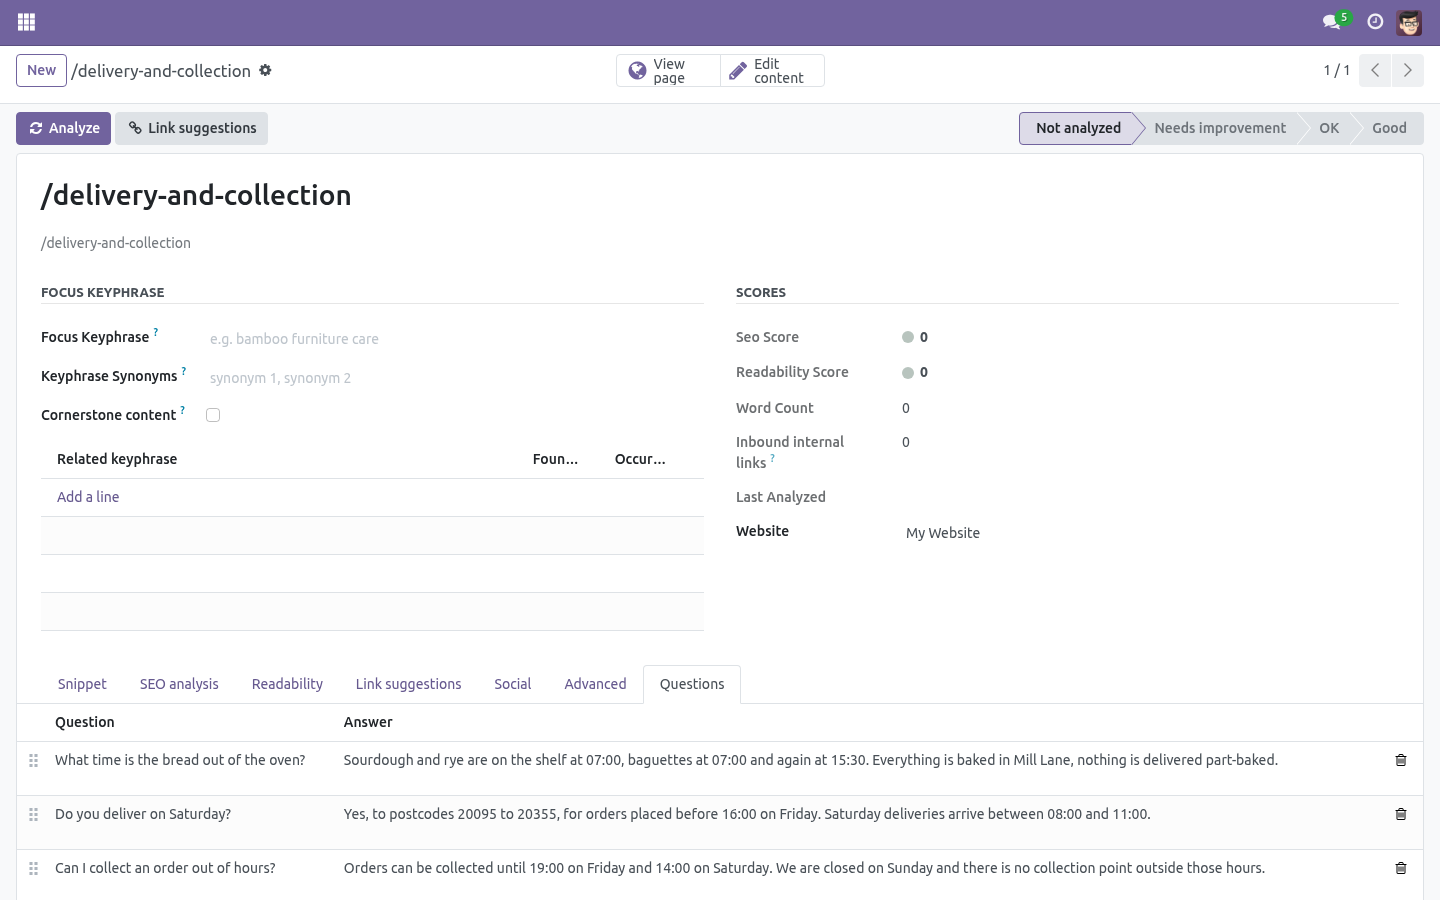
Task: Click the Analyze button
Action: pos(63,128)
